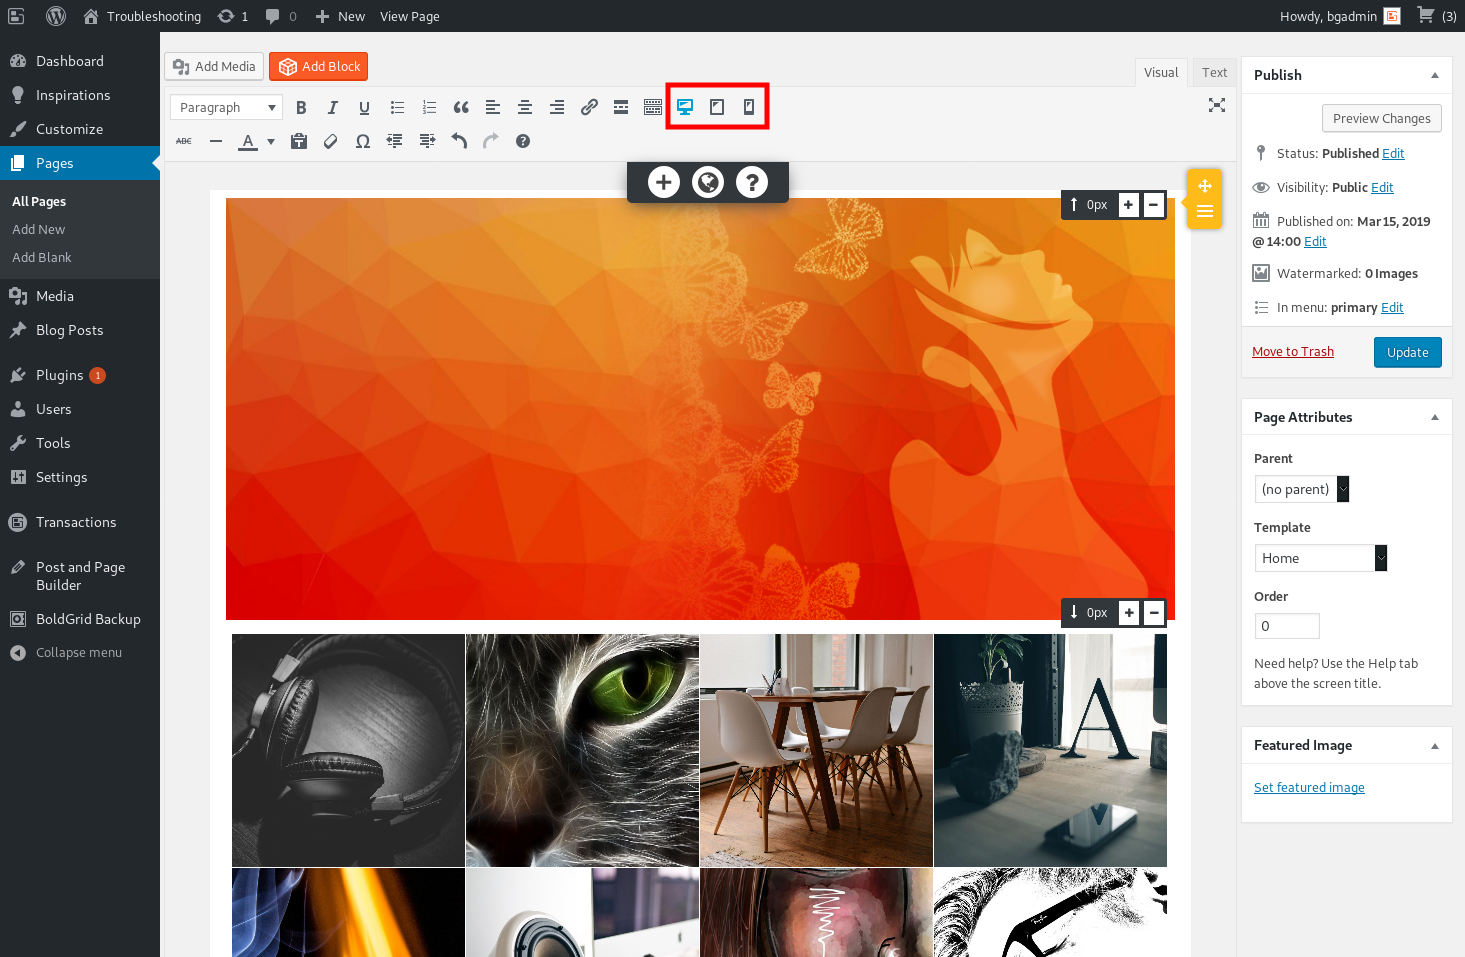This screenshot has height=957, width=1465.
Task: Undo last edit
Action: click(459, 141)
